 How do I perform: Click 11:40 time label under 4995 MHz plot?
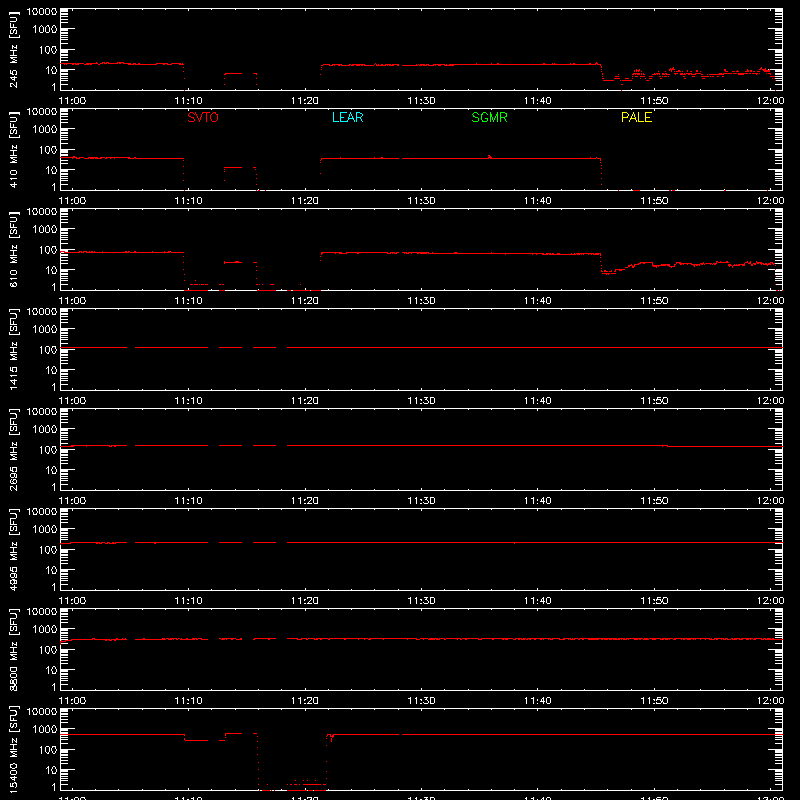coord(538,601)
